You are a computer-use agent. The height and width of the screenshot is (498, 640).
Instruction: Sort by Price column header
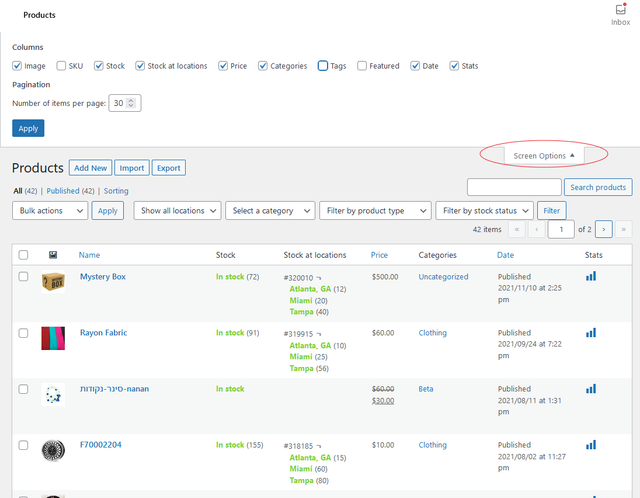[x=379, y=255]
